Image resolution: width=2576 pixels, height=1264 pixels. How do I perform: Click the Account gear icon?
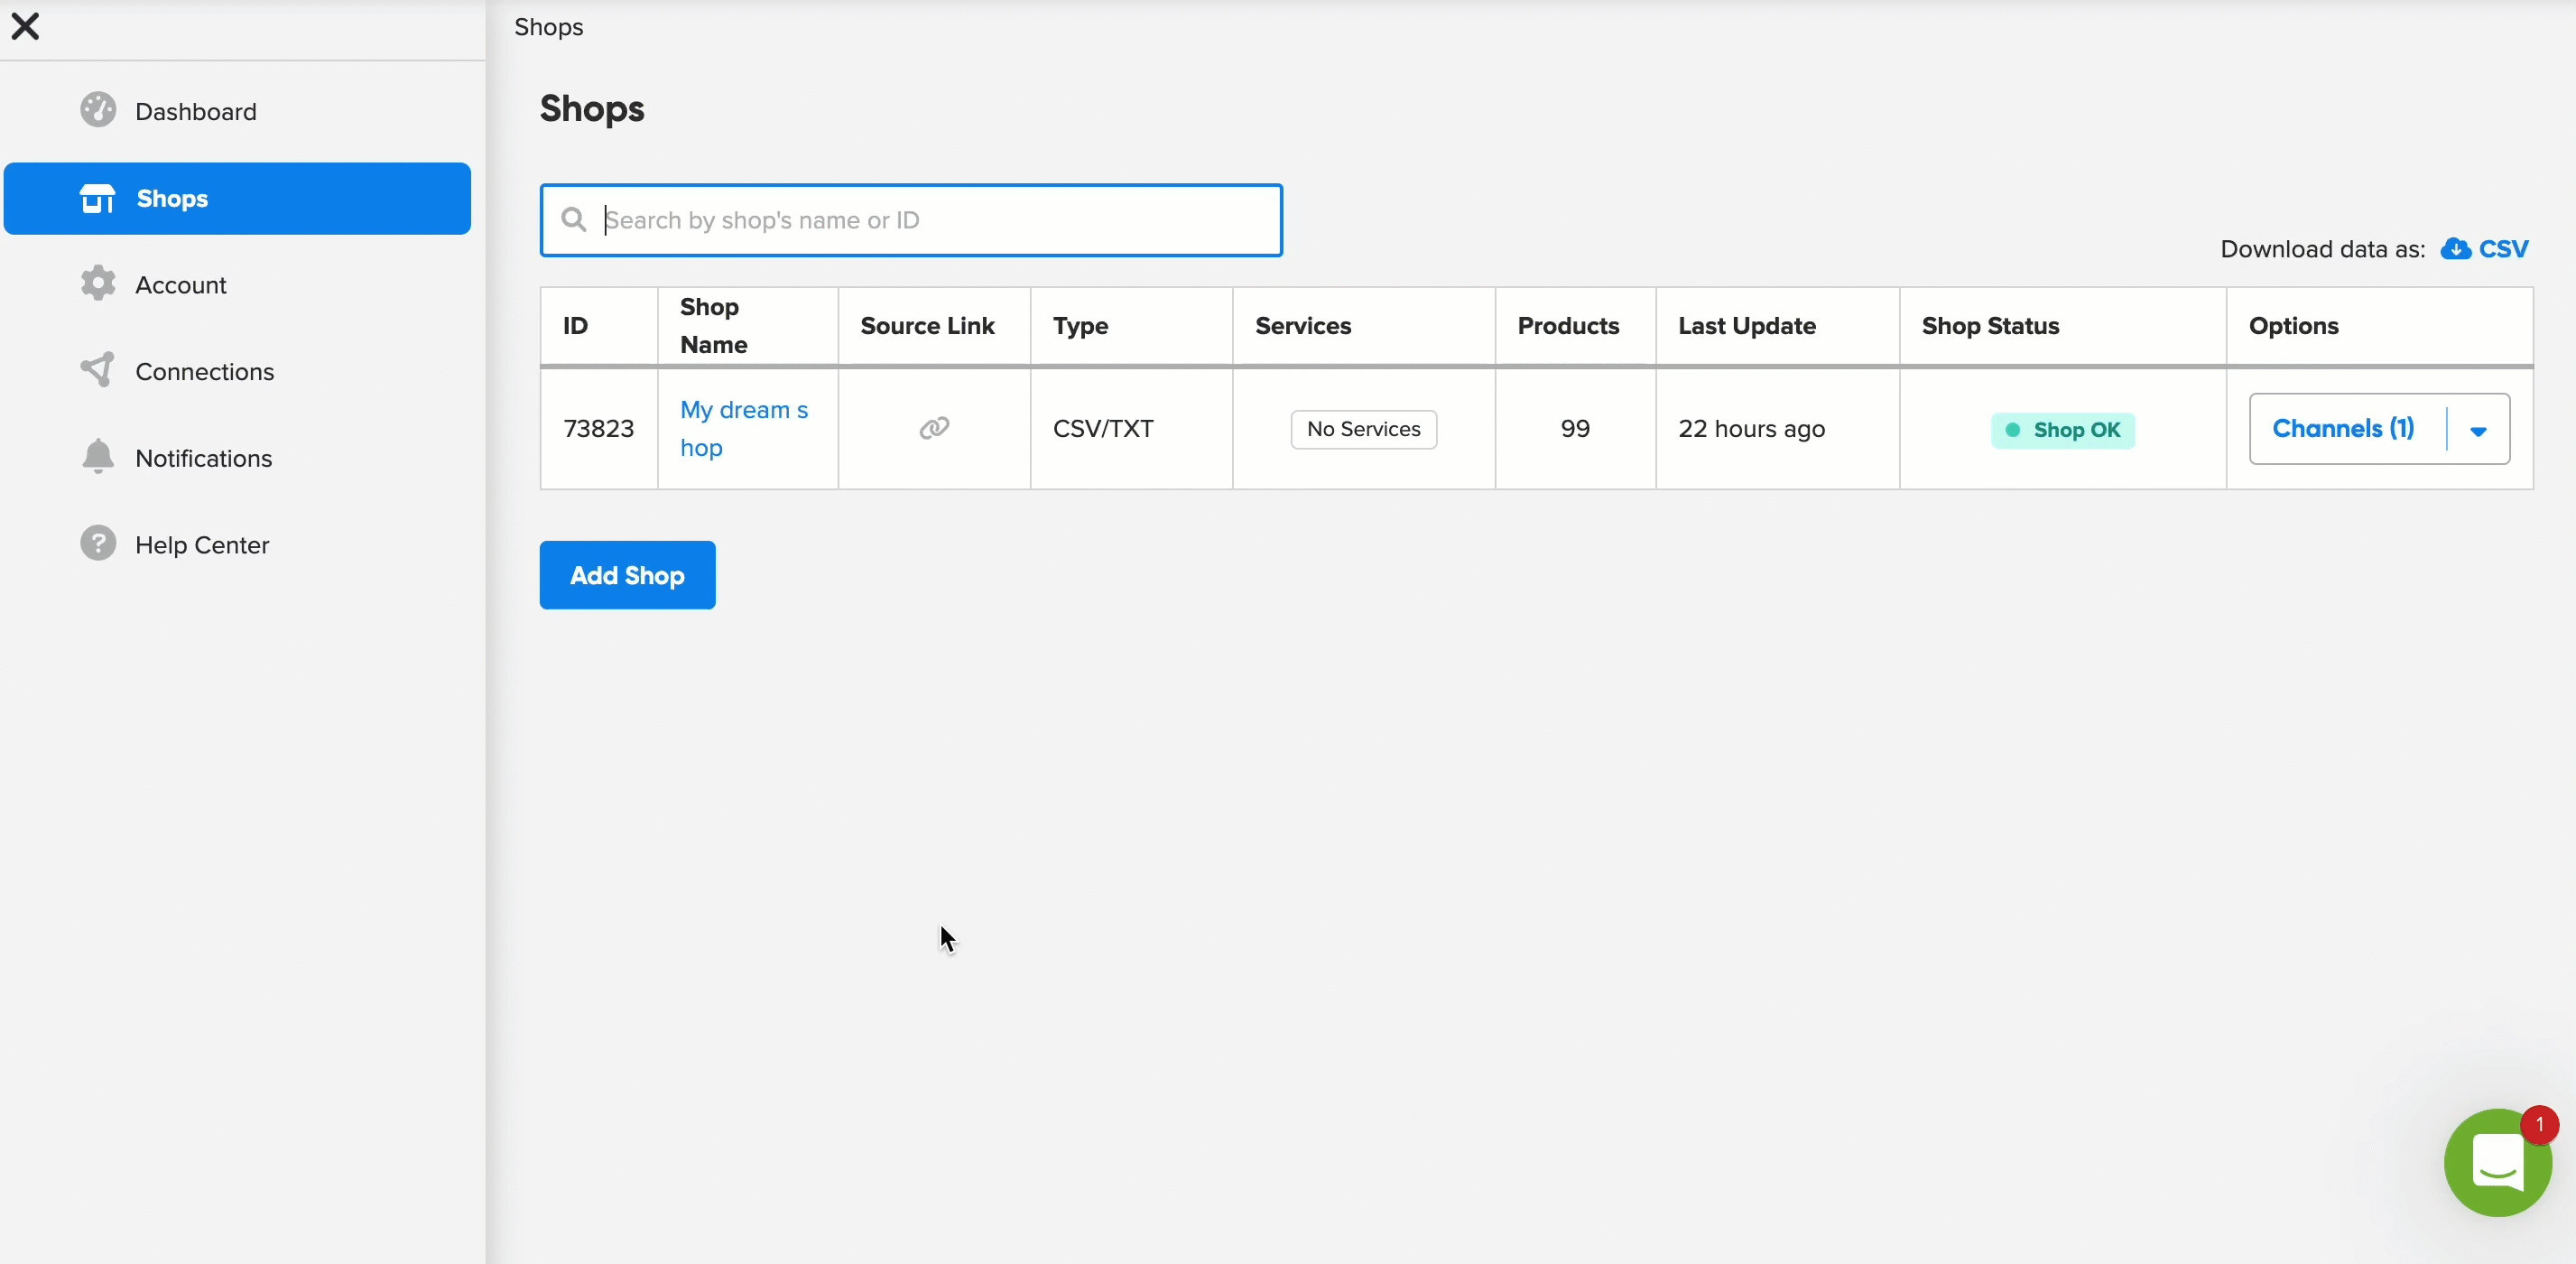click(98, 284)
